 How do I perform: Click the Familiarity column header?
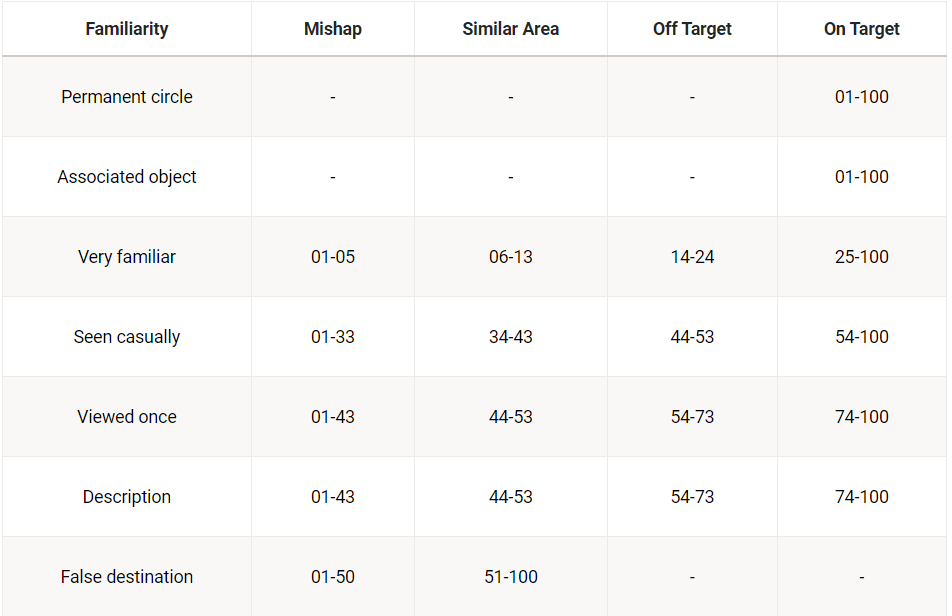(x=127, y=29)
